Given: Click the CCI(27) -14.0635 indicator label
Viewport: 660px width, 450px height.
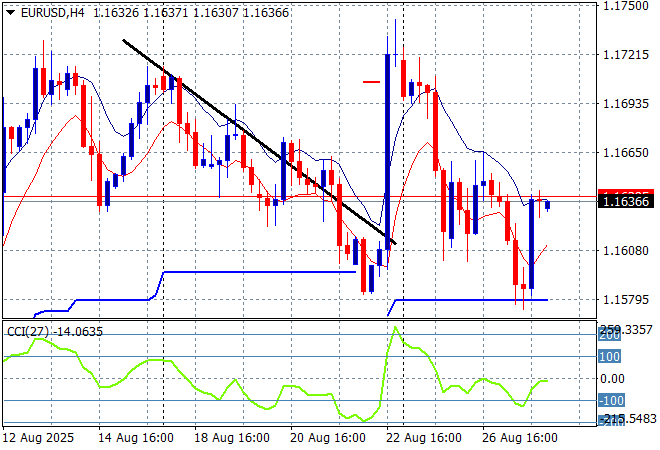Looking at the screenshot, I should pos(55,332).
